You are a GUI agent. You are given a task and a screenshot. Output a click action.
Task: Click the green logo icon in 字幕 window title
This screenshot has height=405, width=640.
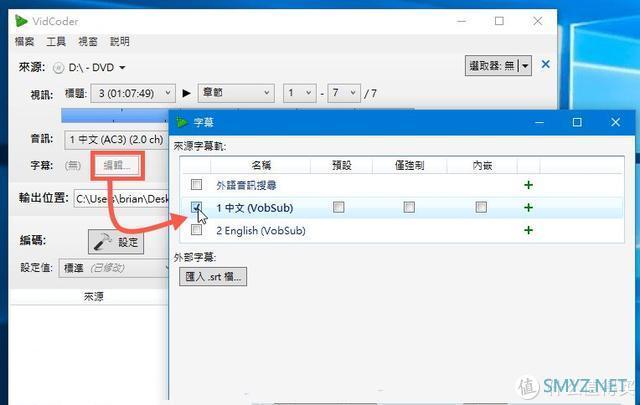tap(182, 122)
